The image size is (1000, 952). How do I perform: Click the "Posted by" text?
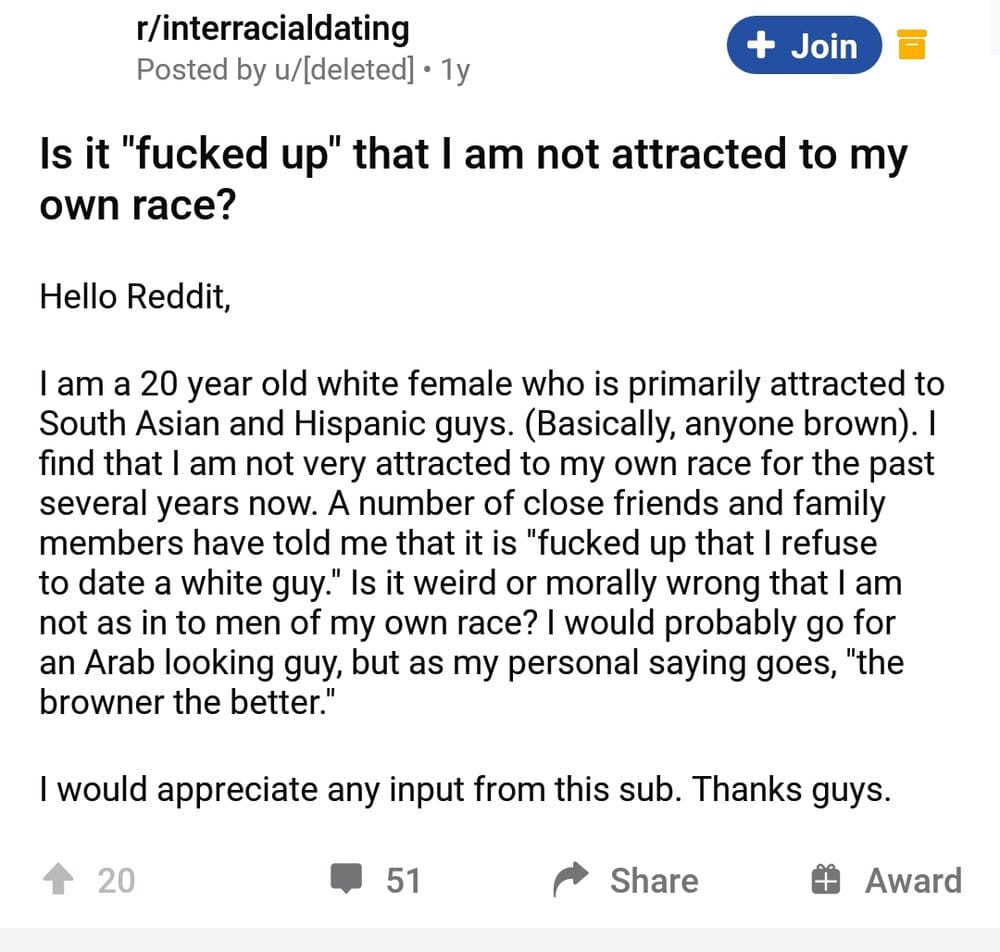click(x=193, y=70)
